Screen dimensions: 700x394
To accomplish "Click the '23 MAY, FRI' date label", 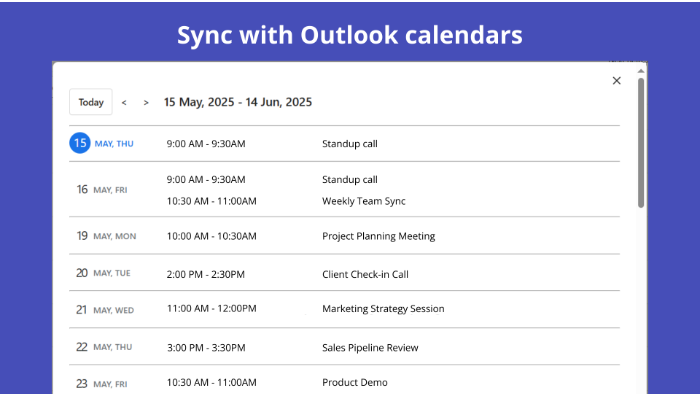I will [102, 384].
